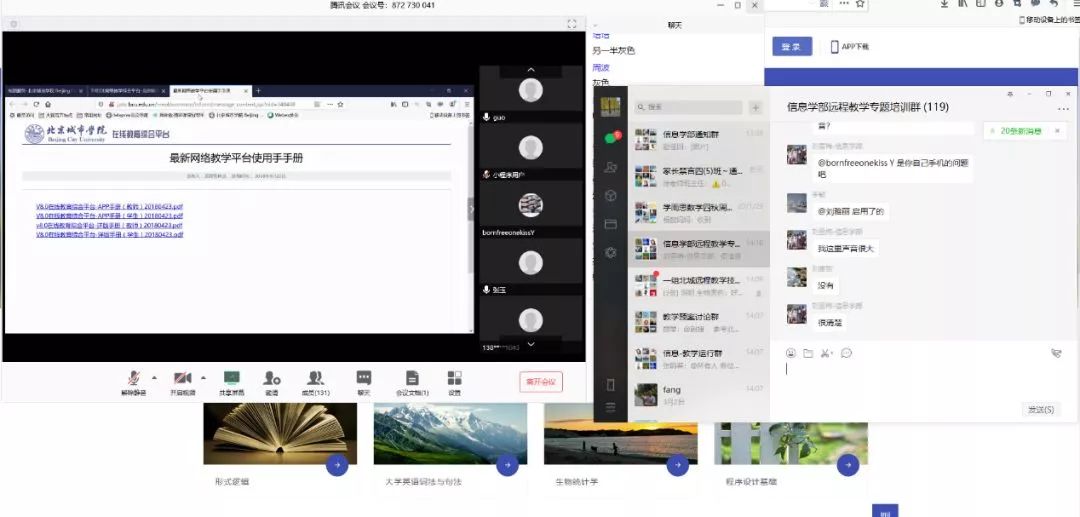This screenshot has width=1080, height=517.
Task: Toggle fullscreen for the meeting window
Action: (572, 23)
